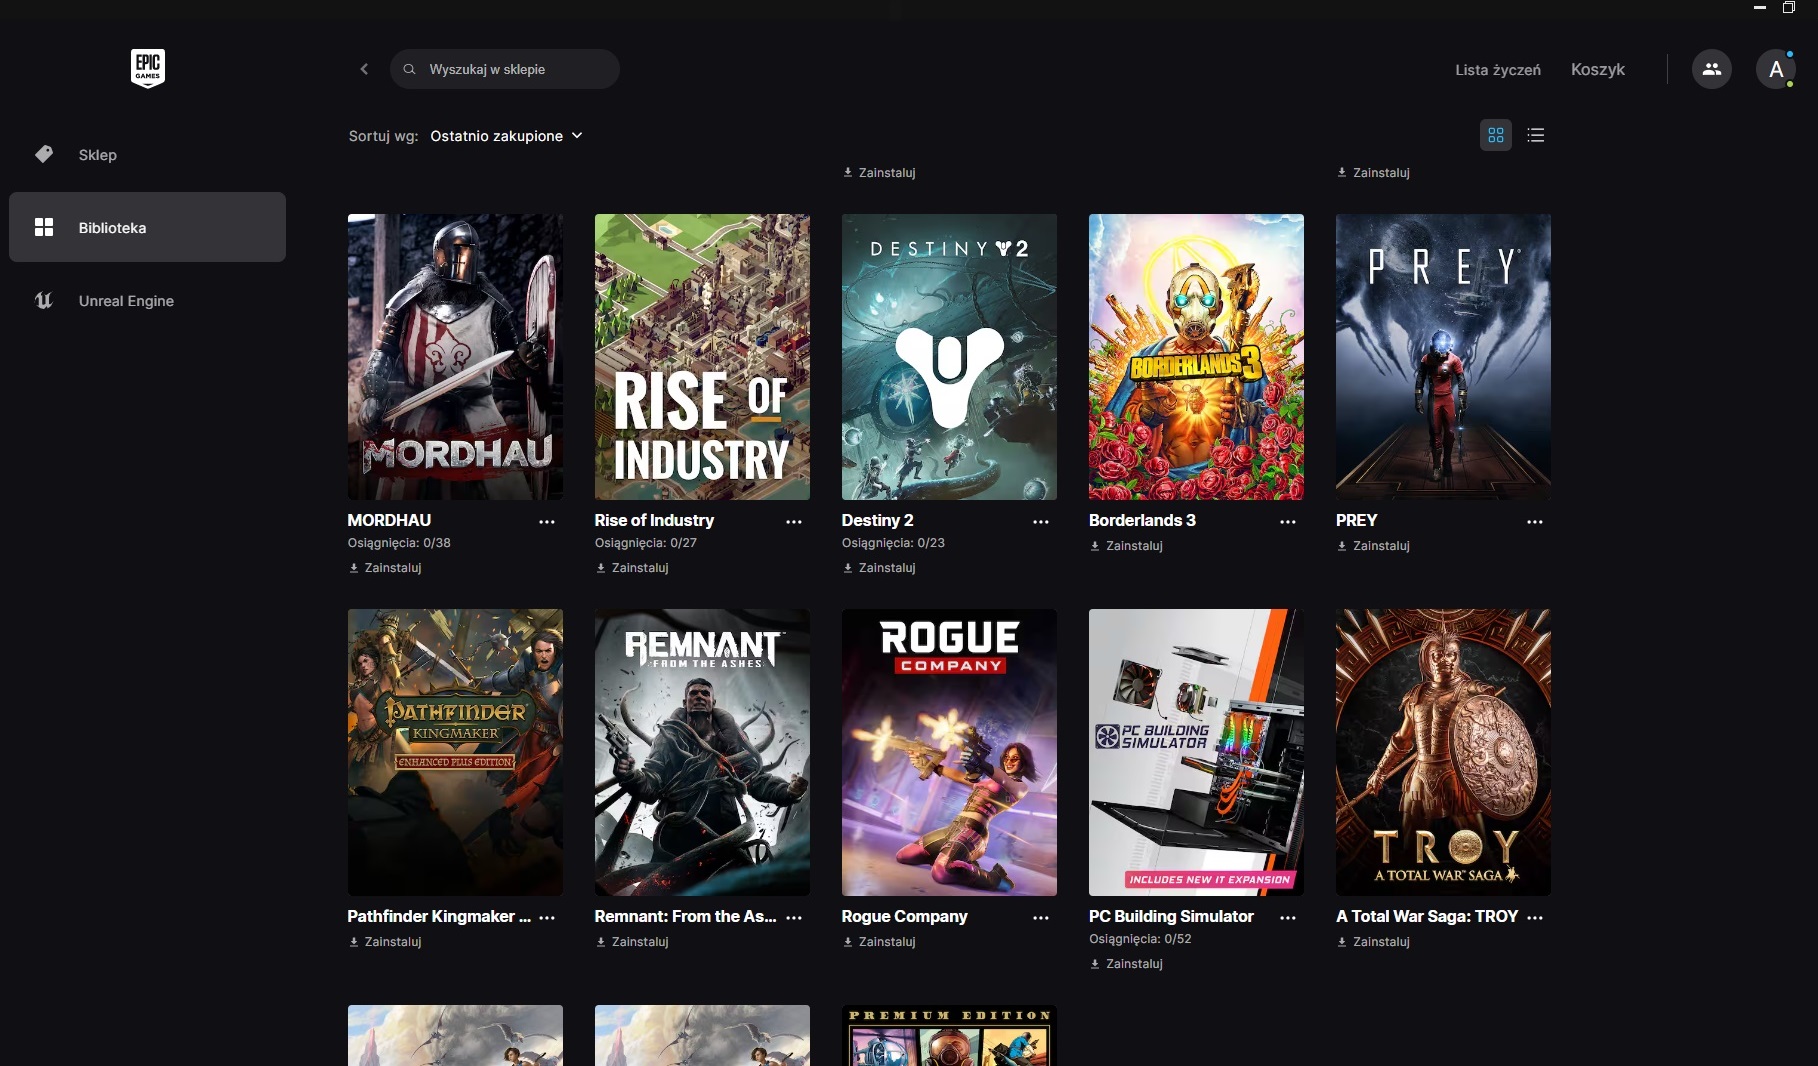Open Sklep store tag icon
Screen dimensions: 1818x1066
click(x=43, y=154)
